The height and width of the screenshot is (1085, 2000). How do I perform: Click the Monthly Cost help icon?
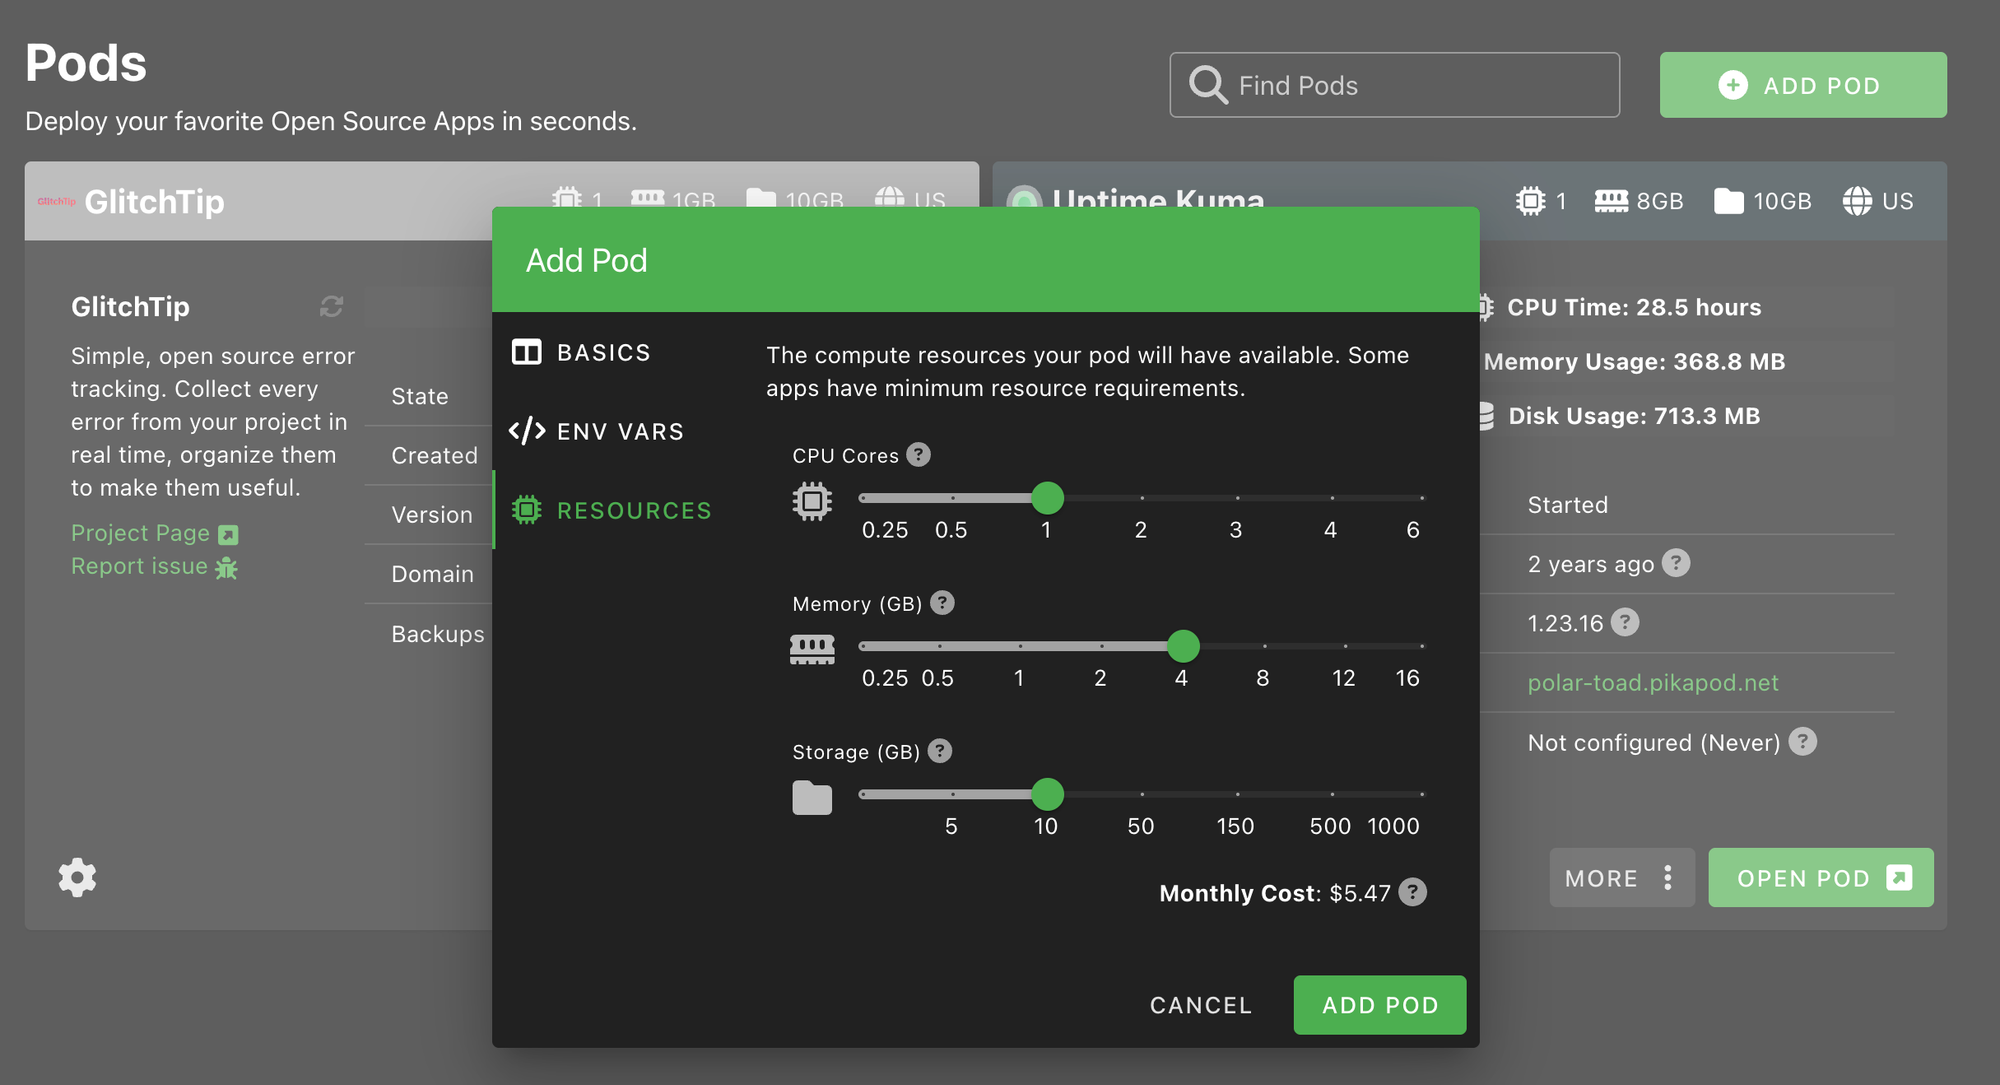(1412, 892)
